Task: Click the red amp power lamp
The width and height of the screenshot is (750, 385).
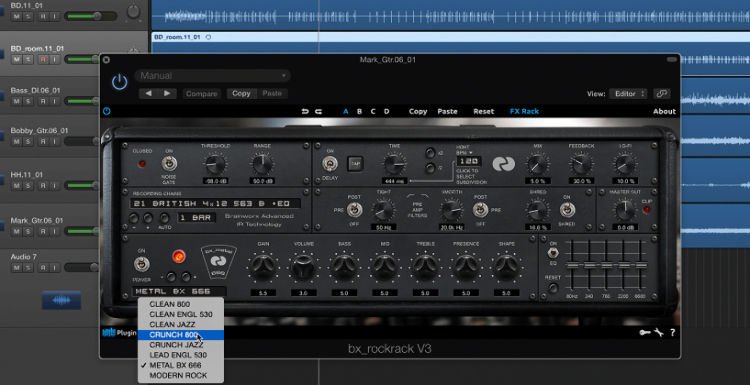Action: coord(179,257)
